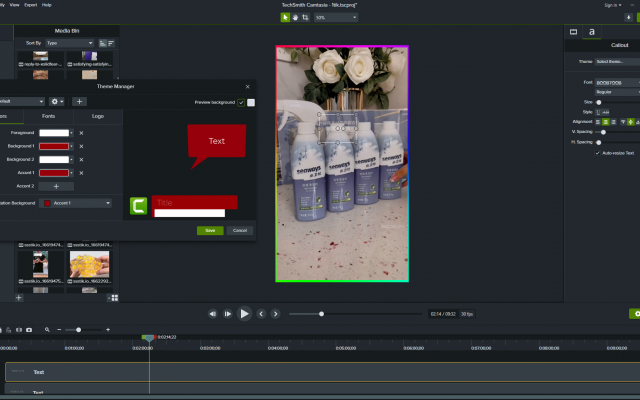Jump to next clip

click(x=276, y=314)
